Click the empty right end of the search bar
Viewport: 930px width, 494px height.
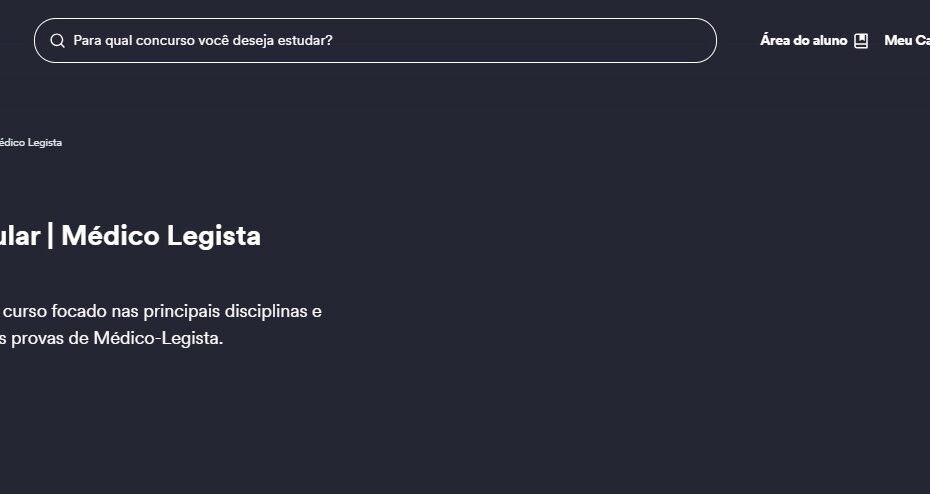(x=652, y=40)
